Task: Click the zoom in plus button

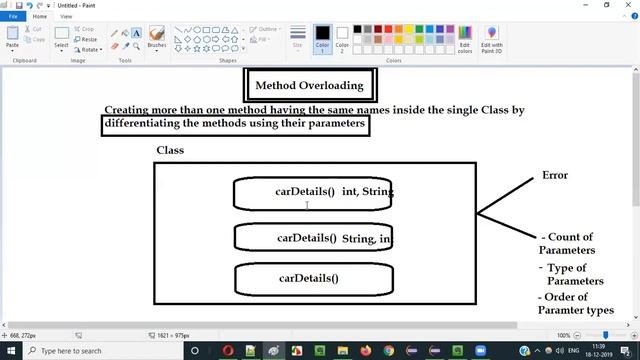Action: click(x=634, y=336)
